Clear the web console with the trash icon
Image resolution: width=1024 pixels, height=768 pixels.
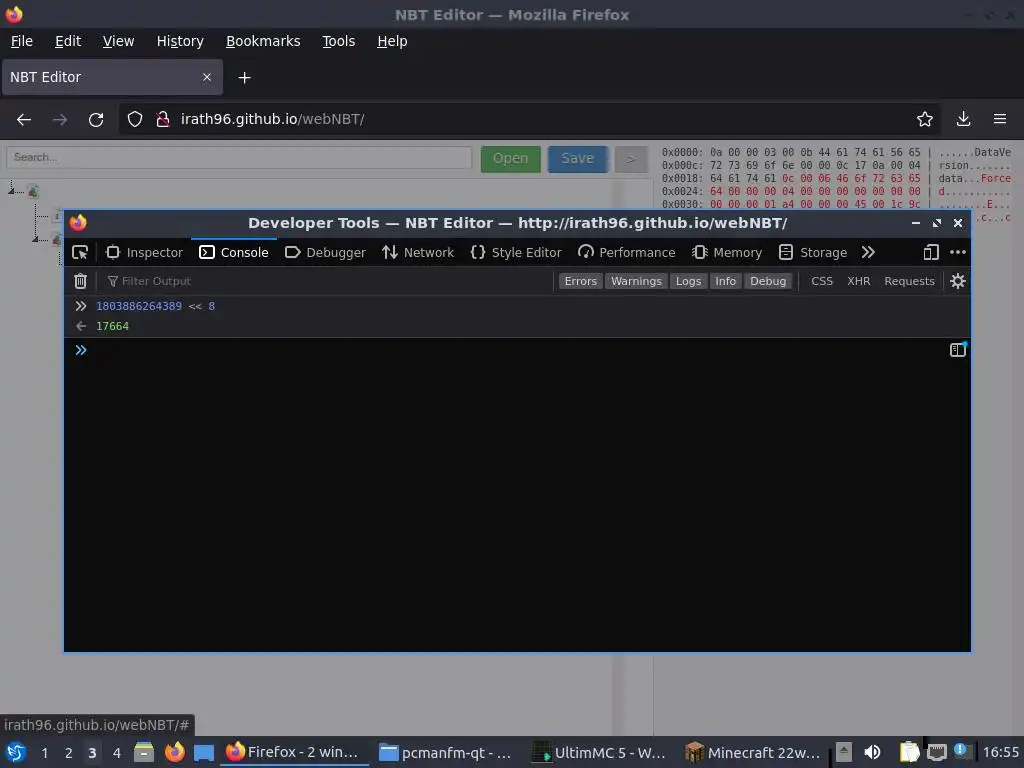[x=80, y=281]
